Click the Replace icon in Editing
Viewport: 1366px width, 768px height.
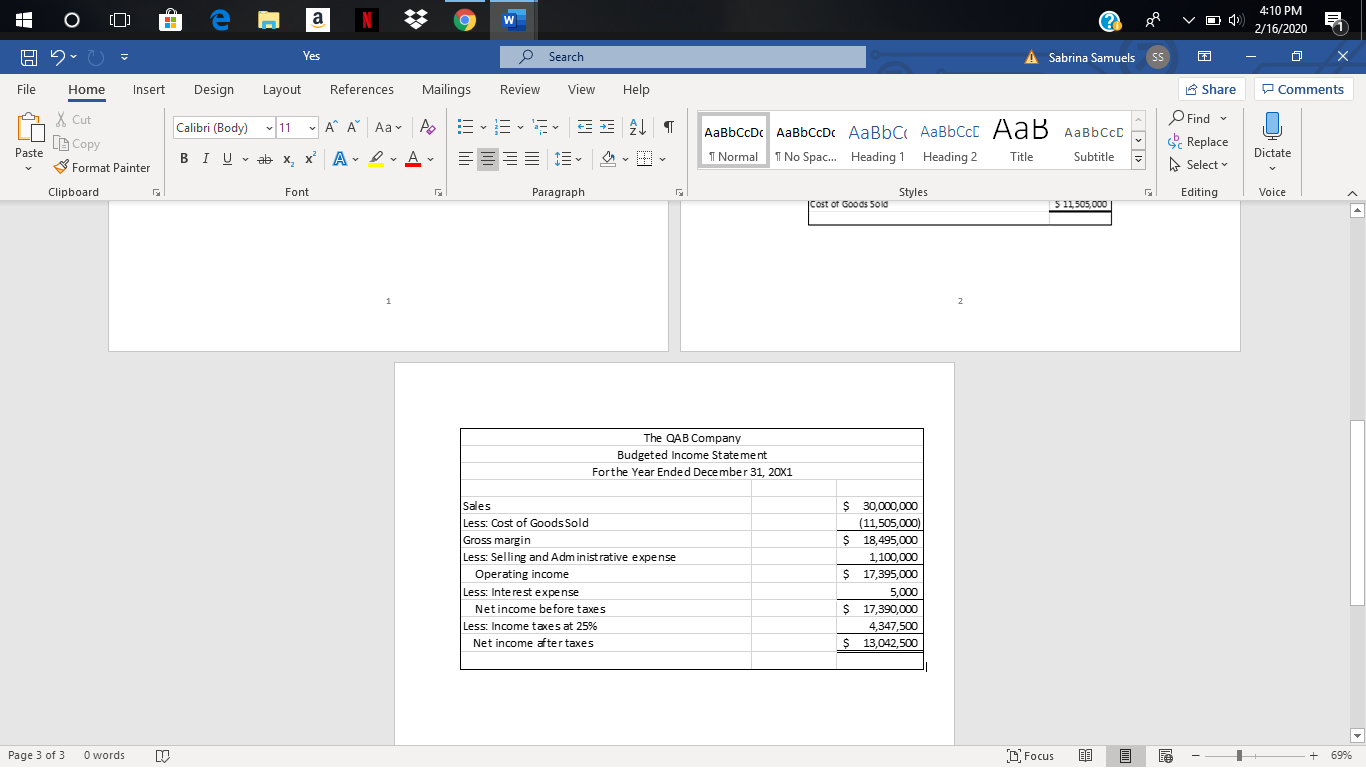[1176, 142]
